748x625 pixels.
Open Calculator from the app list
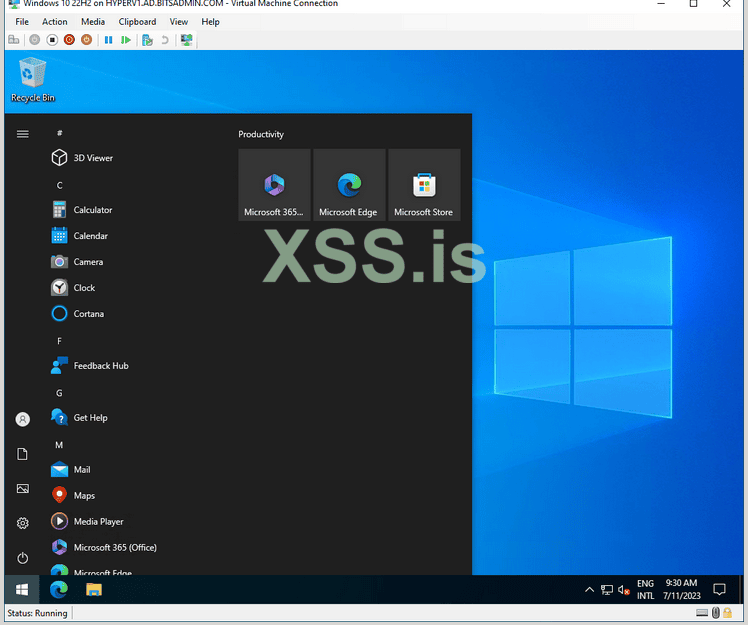pos(92,210)
